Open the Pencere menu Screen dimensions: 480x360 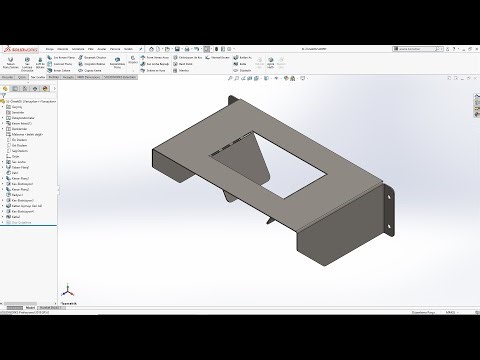[115, 49]
